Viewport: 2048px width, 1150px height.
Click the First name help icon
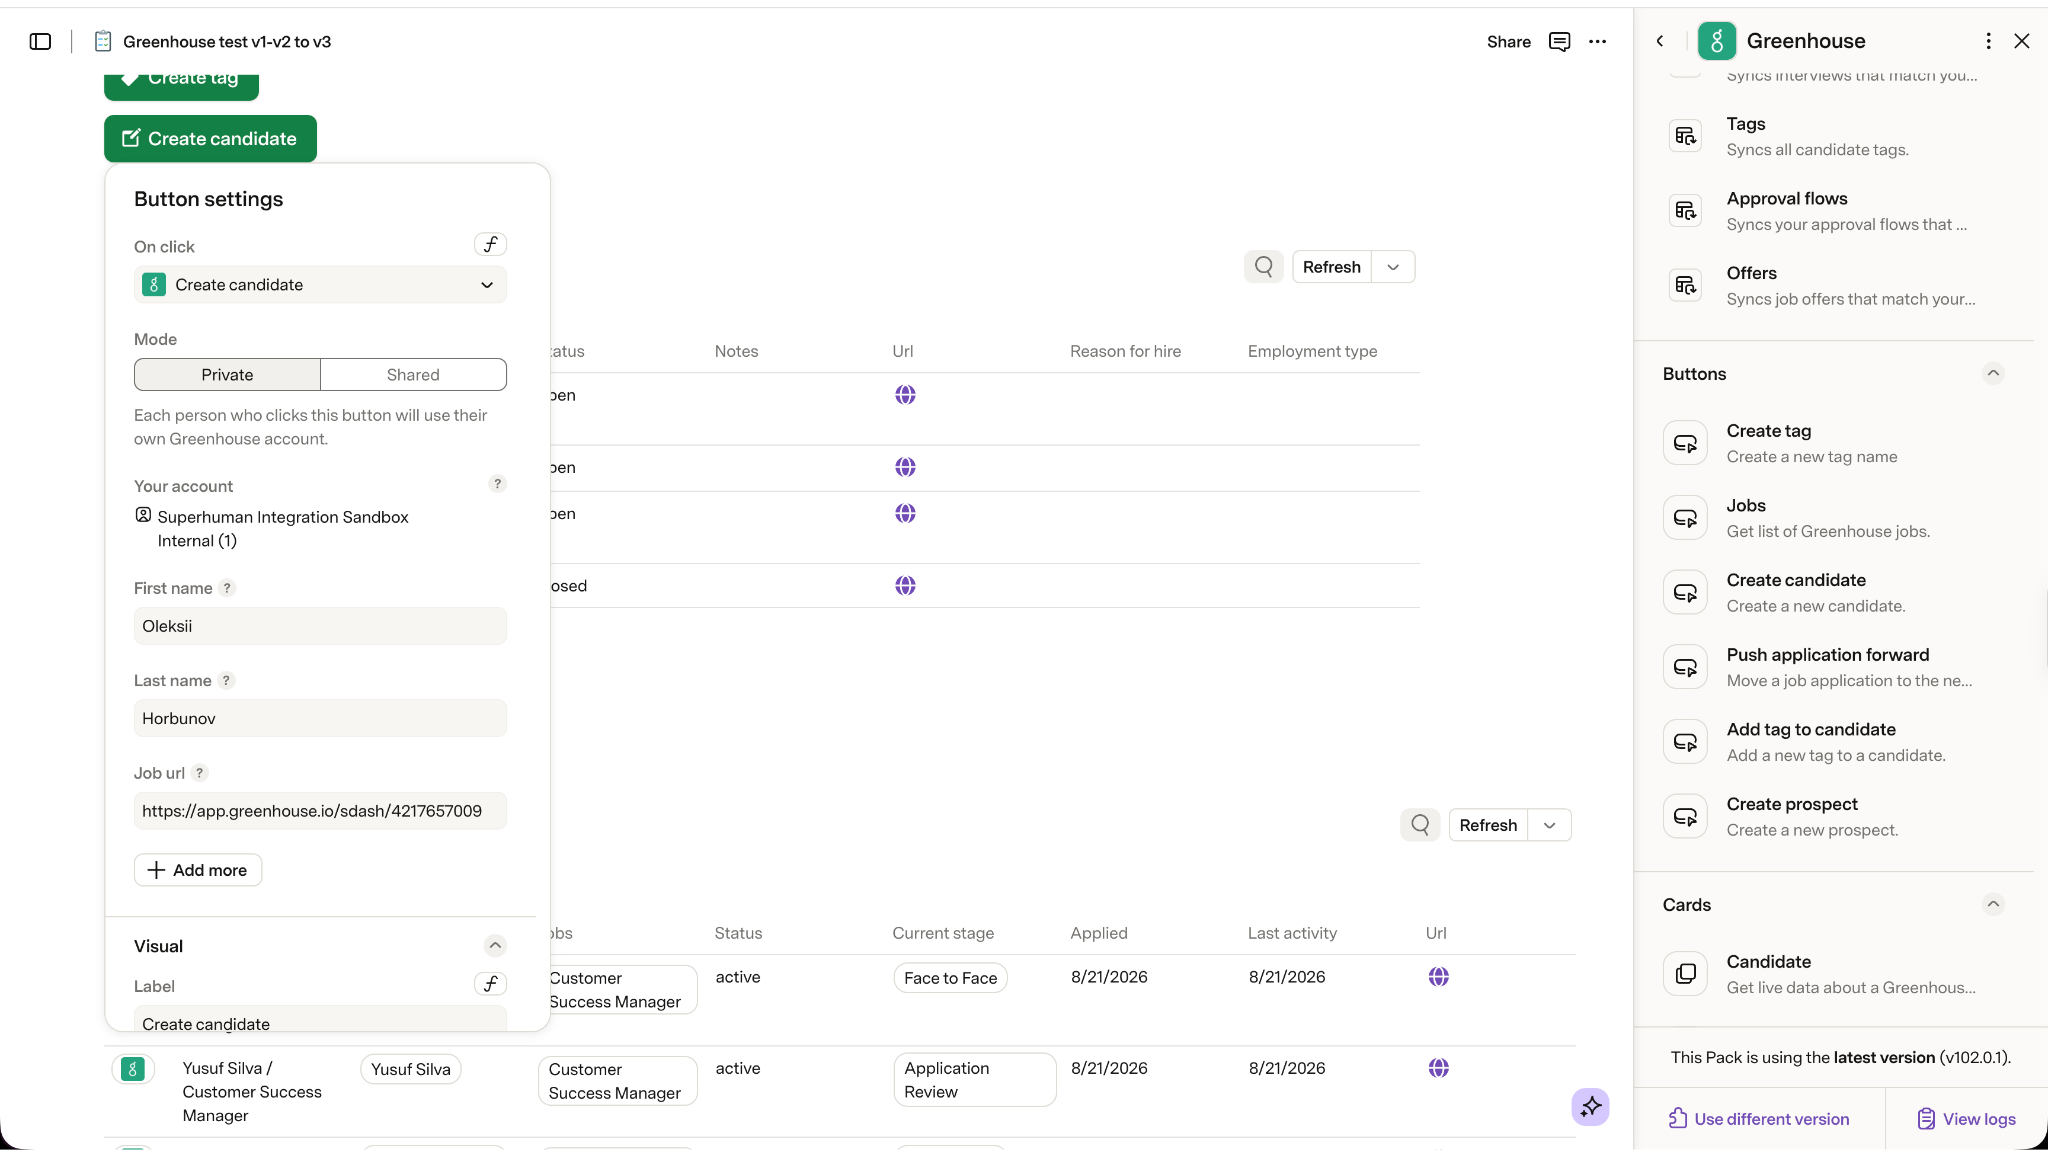pyautogui.click(x=227, y=588)
